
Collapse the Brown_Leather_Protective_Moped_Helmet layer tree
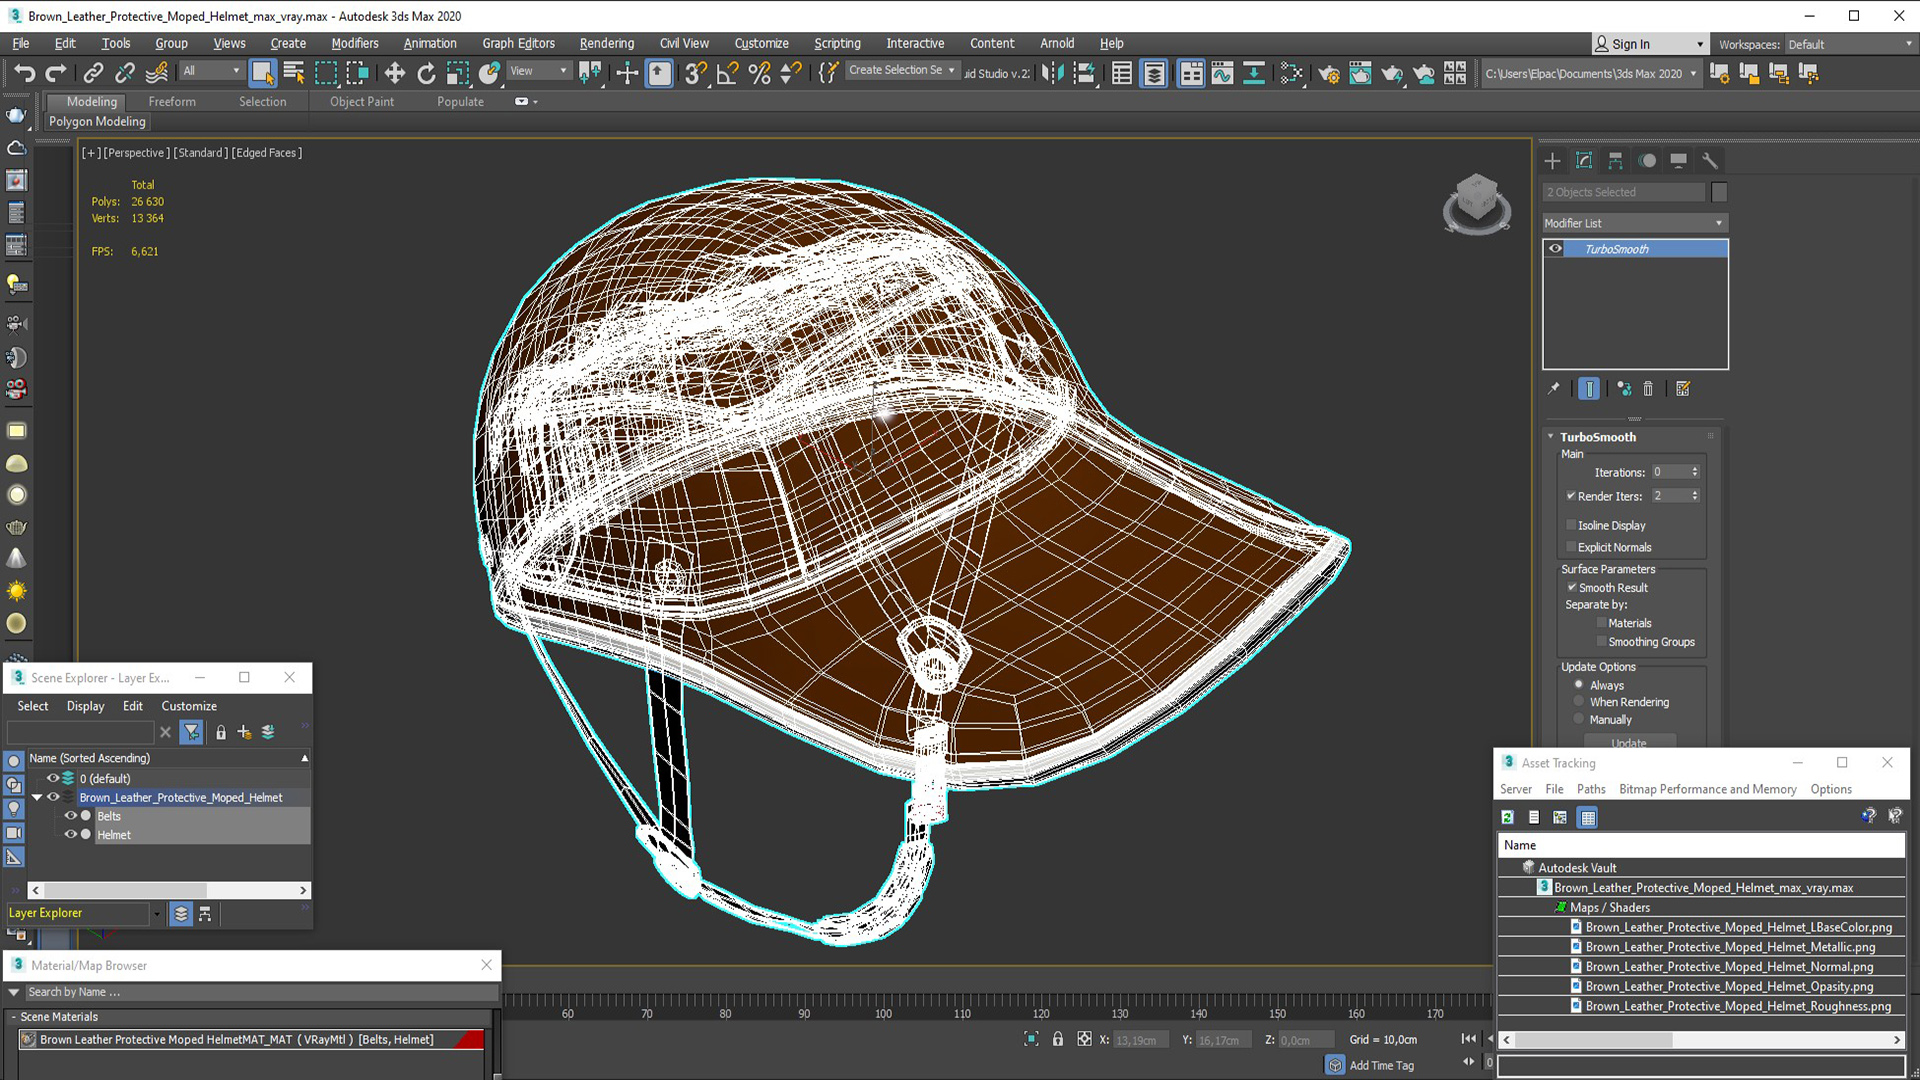[x=37, y=797]
